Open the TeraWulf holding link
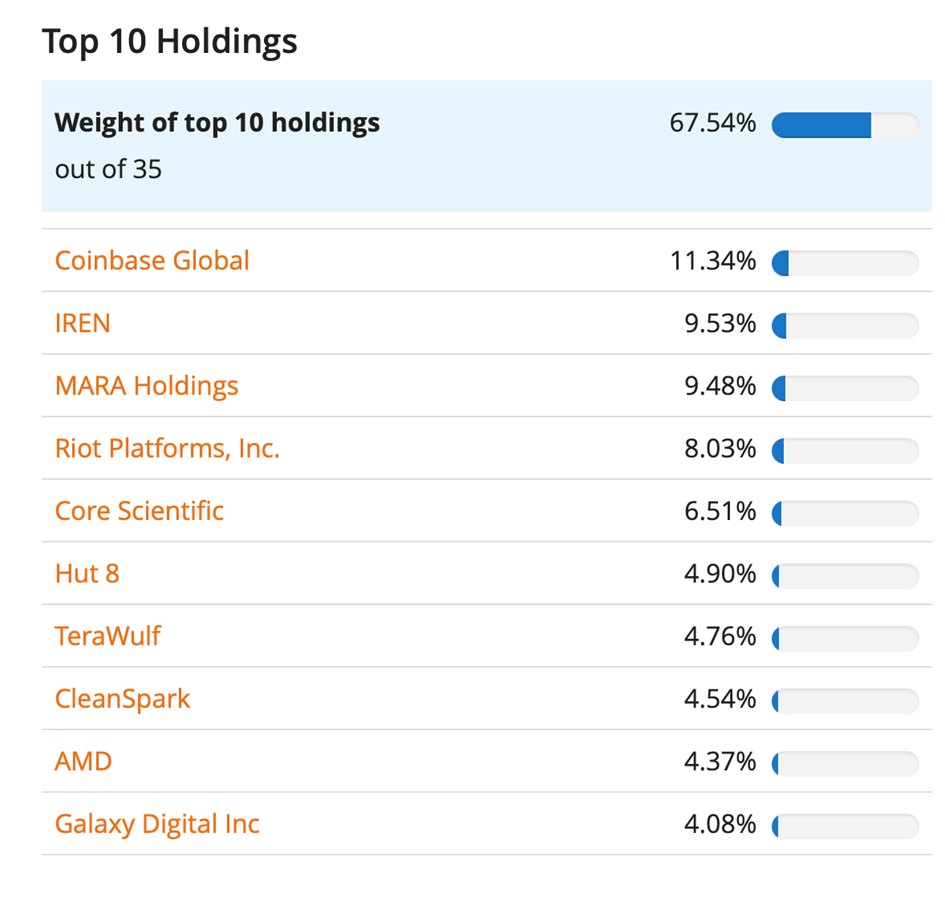This screenshot has width=945, height=902. pos(107,636)
